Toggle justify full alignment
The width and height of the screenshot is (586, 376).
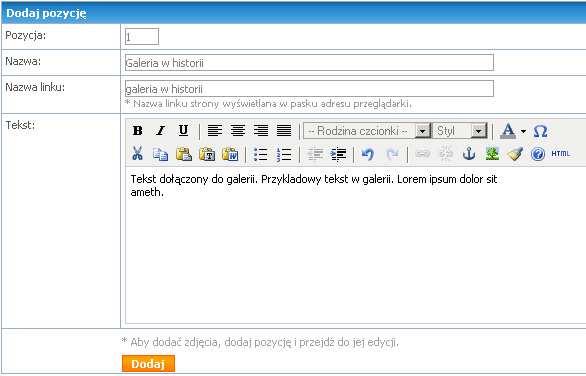[284, 130]
